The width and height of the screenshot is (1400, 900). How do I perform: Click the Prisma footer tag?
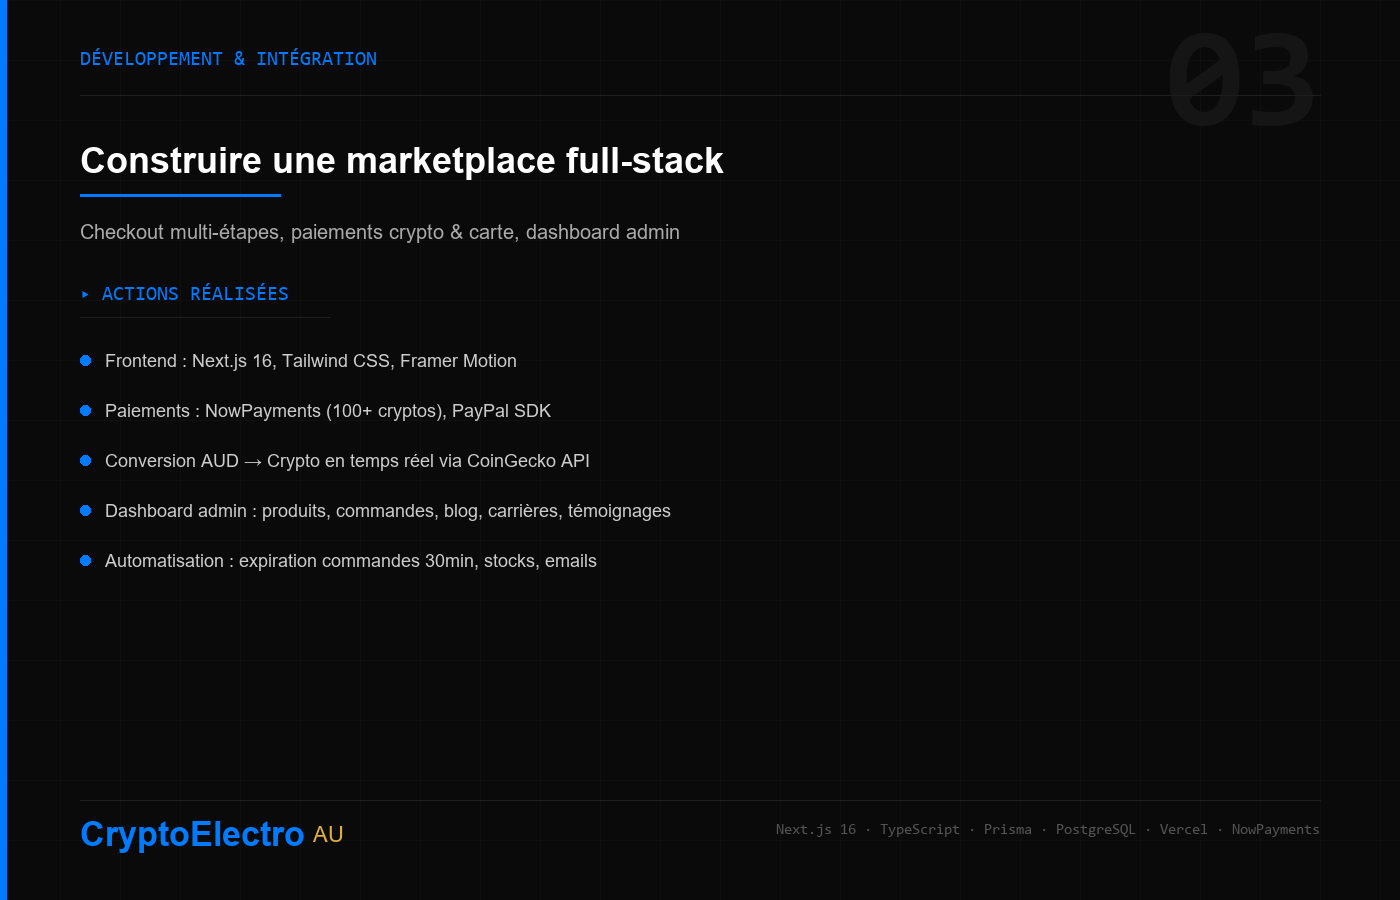click(x=1008, y=829)
